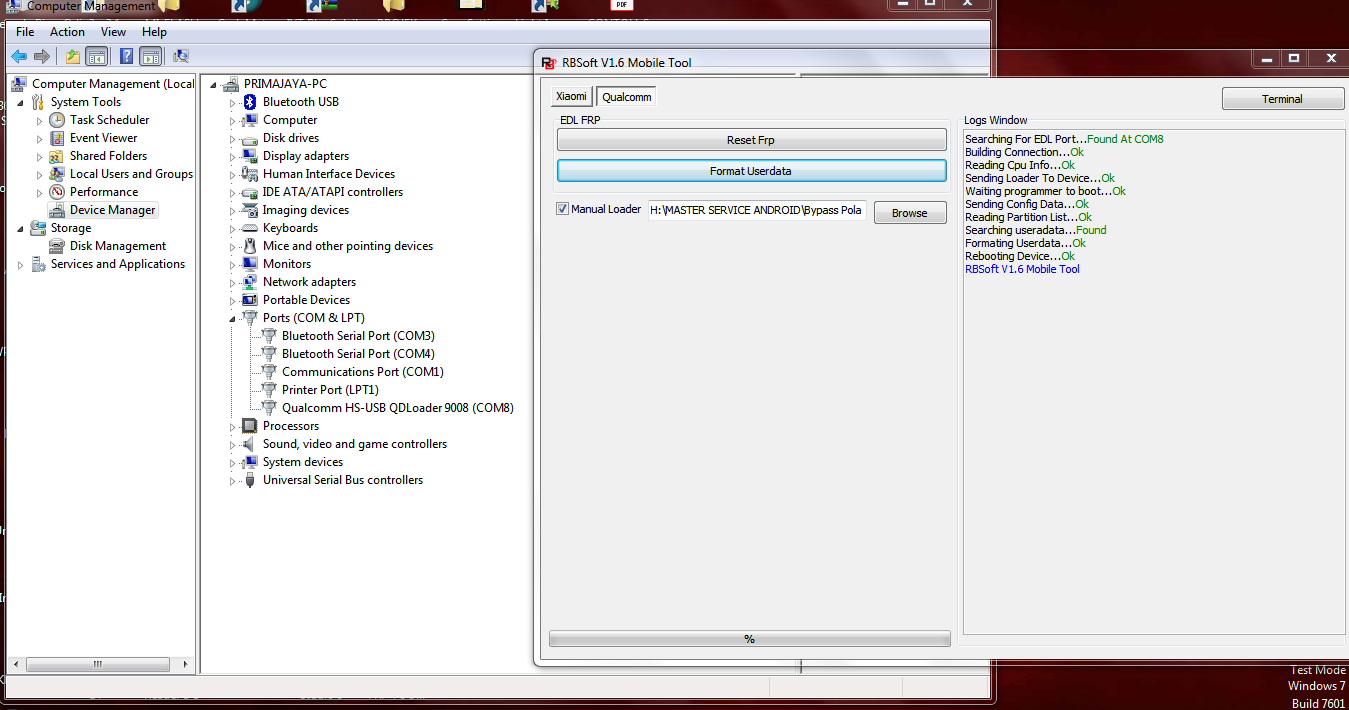Click the Sound, video and game controllers icon
1349x710 pixels.
point(250,444)
